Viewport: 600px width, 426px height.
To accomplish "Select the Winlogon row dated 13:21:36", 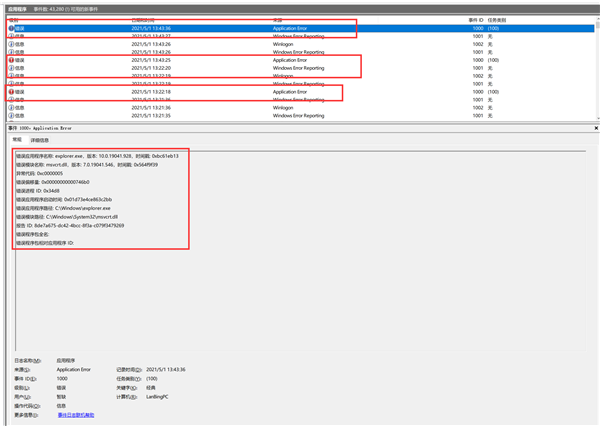I will pos(300,108).
